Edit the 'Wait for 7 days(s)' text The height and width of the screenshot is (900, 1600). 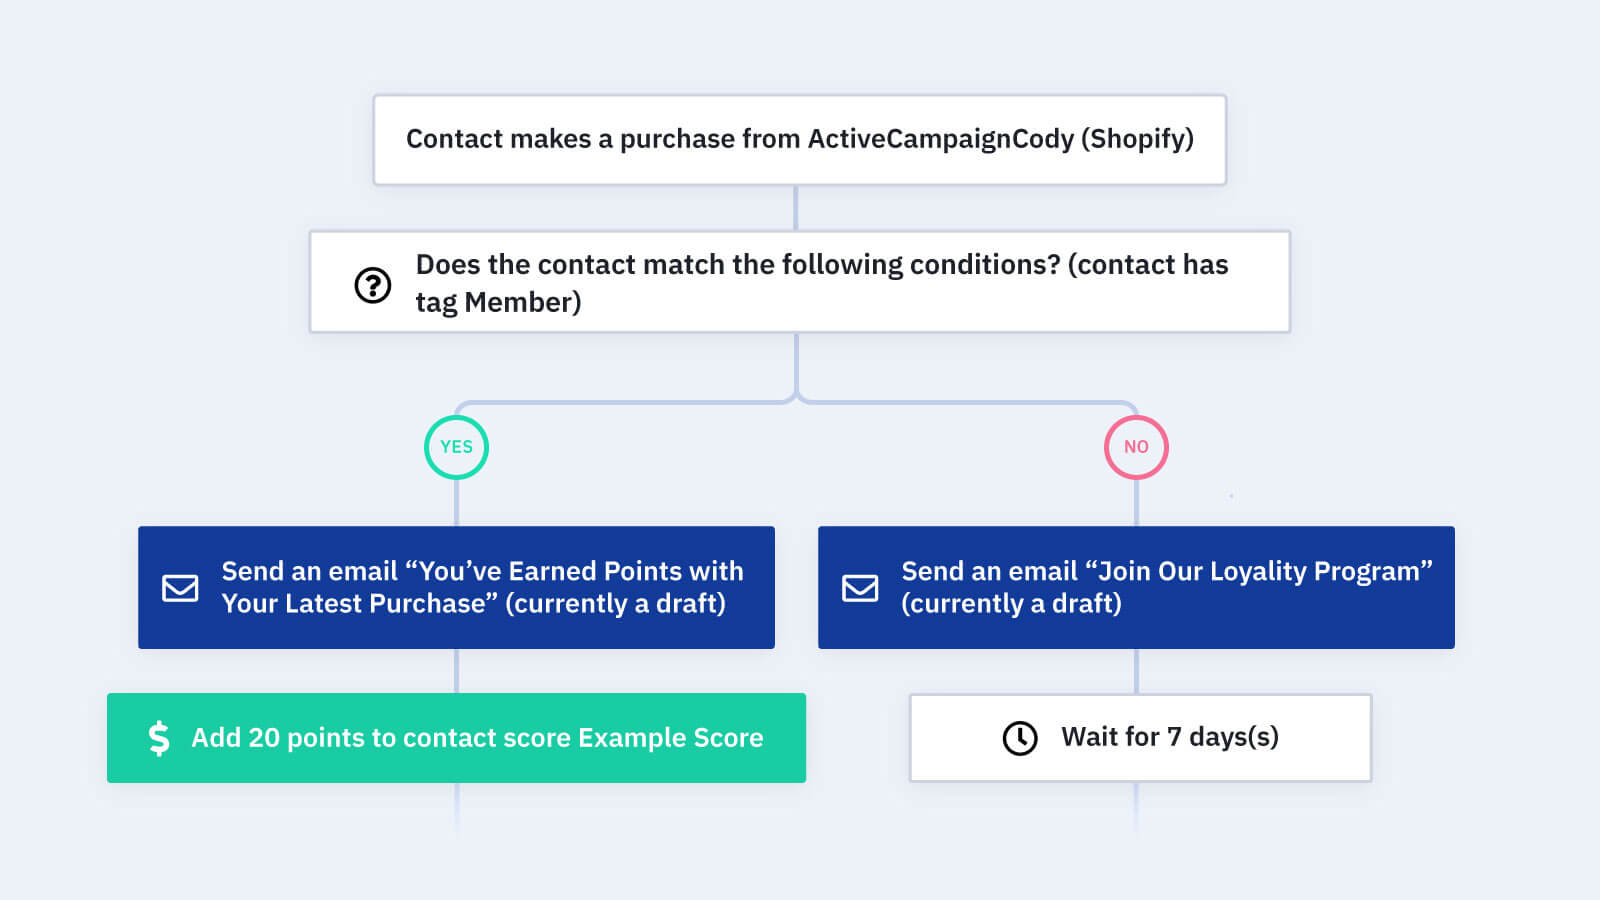[x=1170, y=737]
